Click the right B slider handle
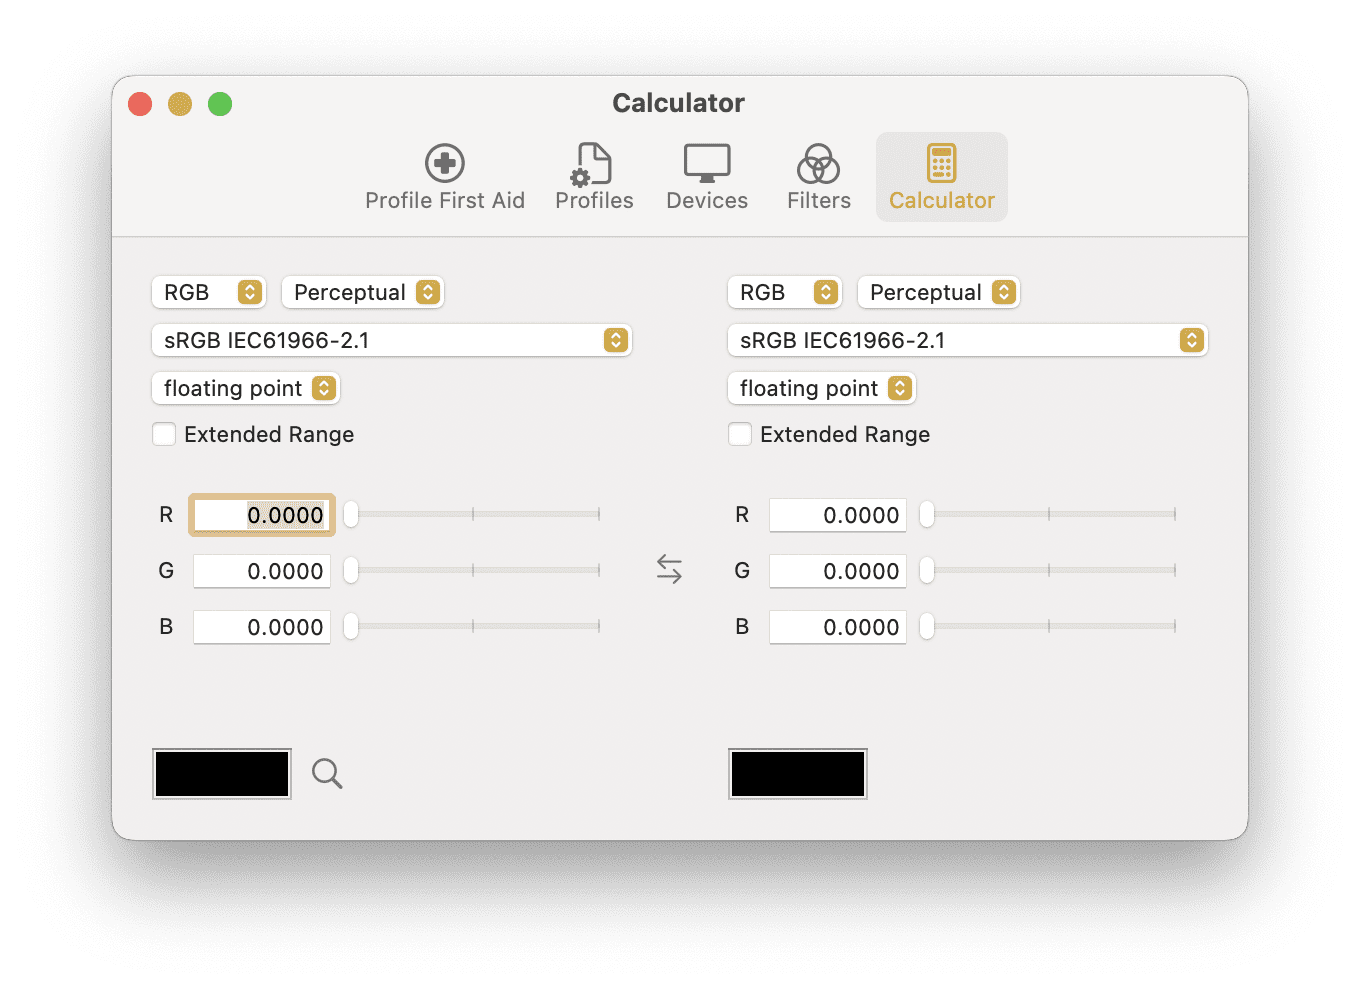The image size is (1360, 988). click(x=927, y=626)
